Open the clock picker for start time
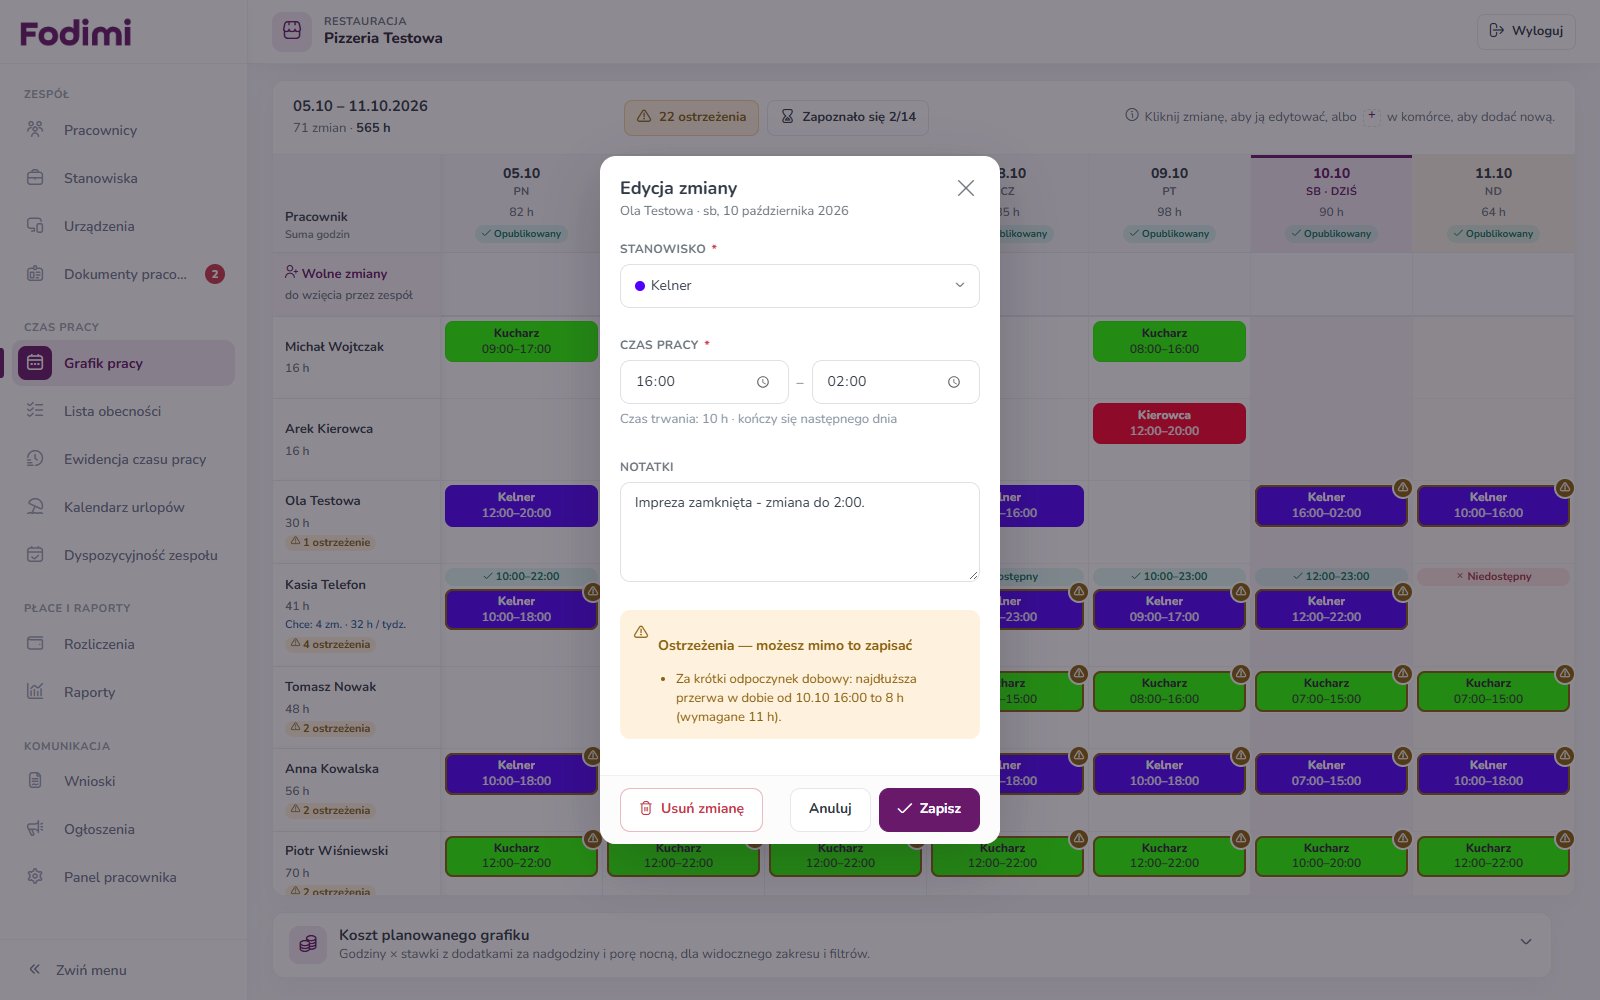1600x1000 pixels. (x=763, y=382)
